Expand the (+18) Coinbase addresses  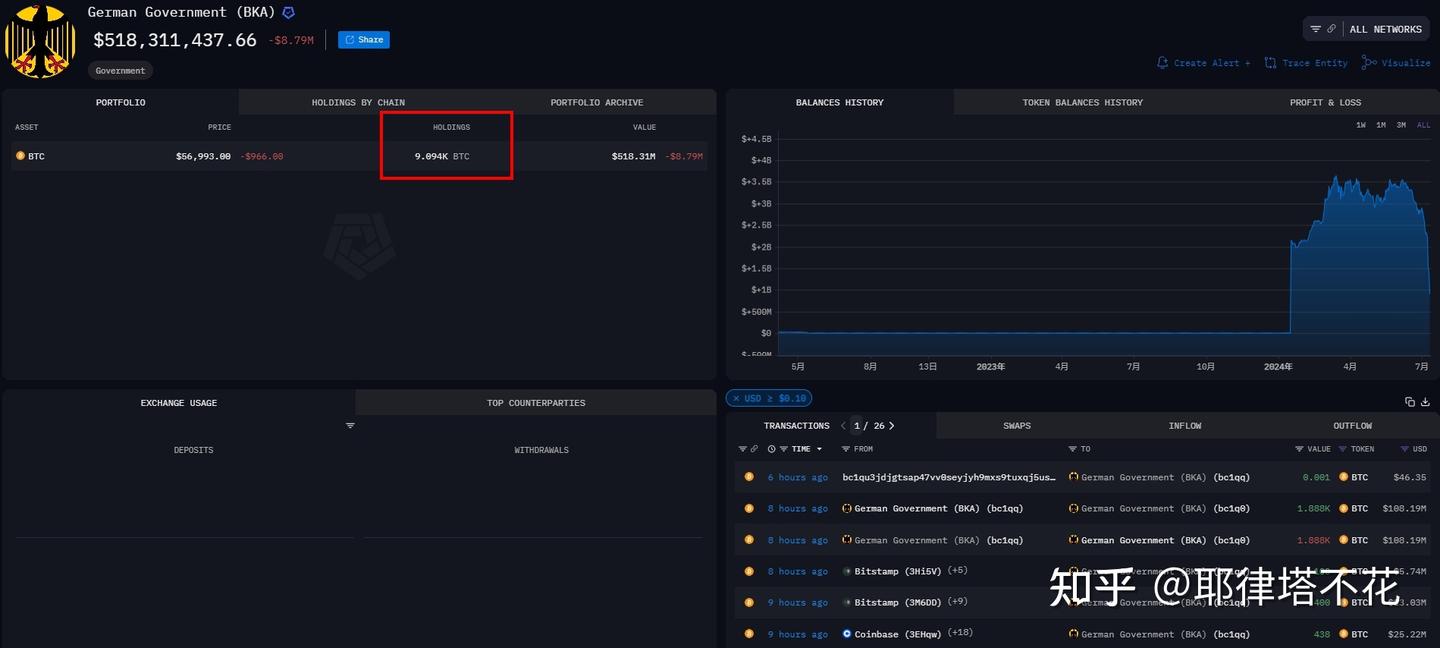click(960, 633)
